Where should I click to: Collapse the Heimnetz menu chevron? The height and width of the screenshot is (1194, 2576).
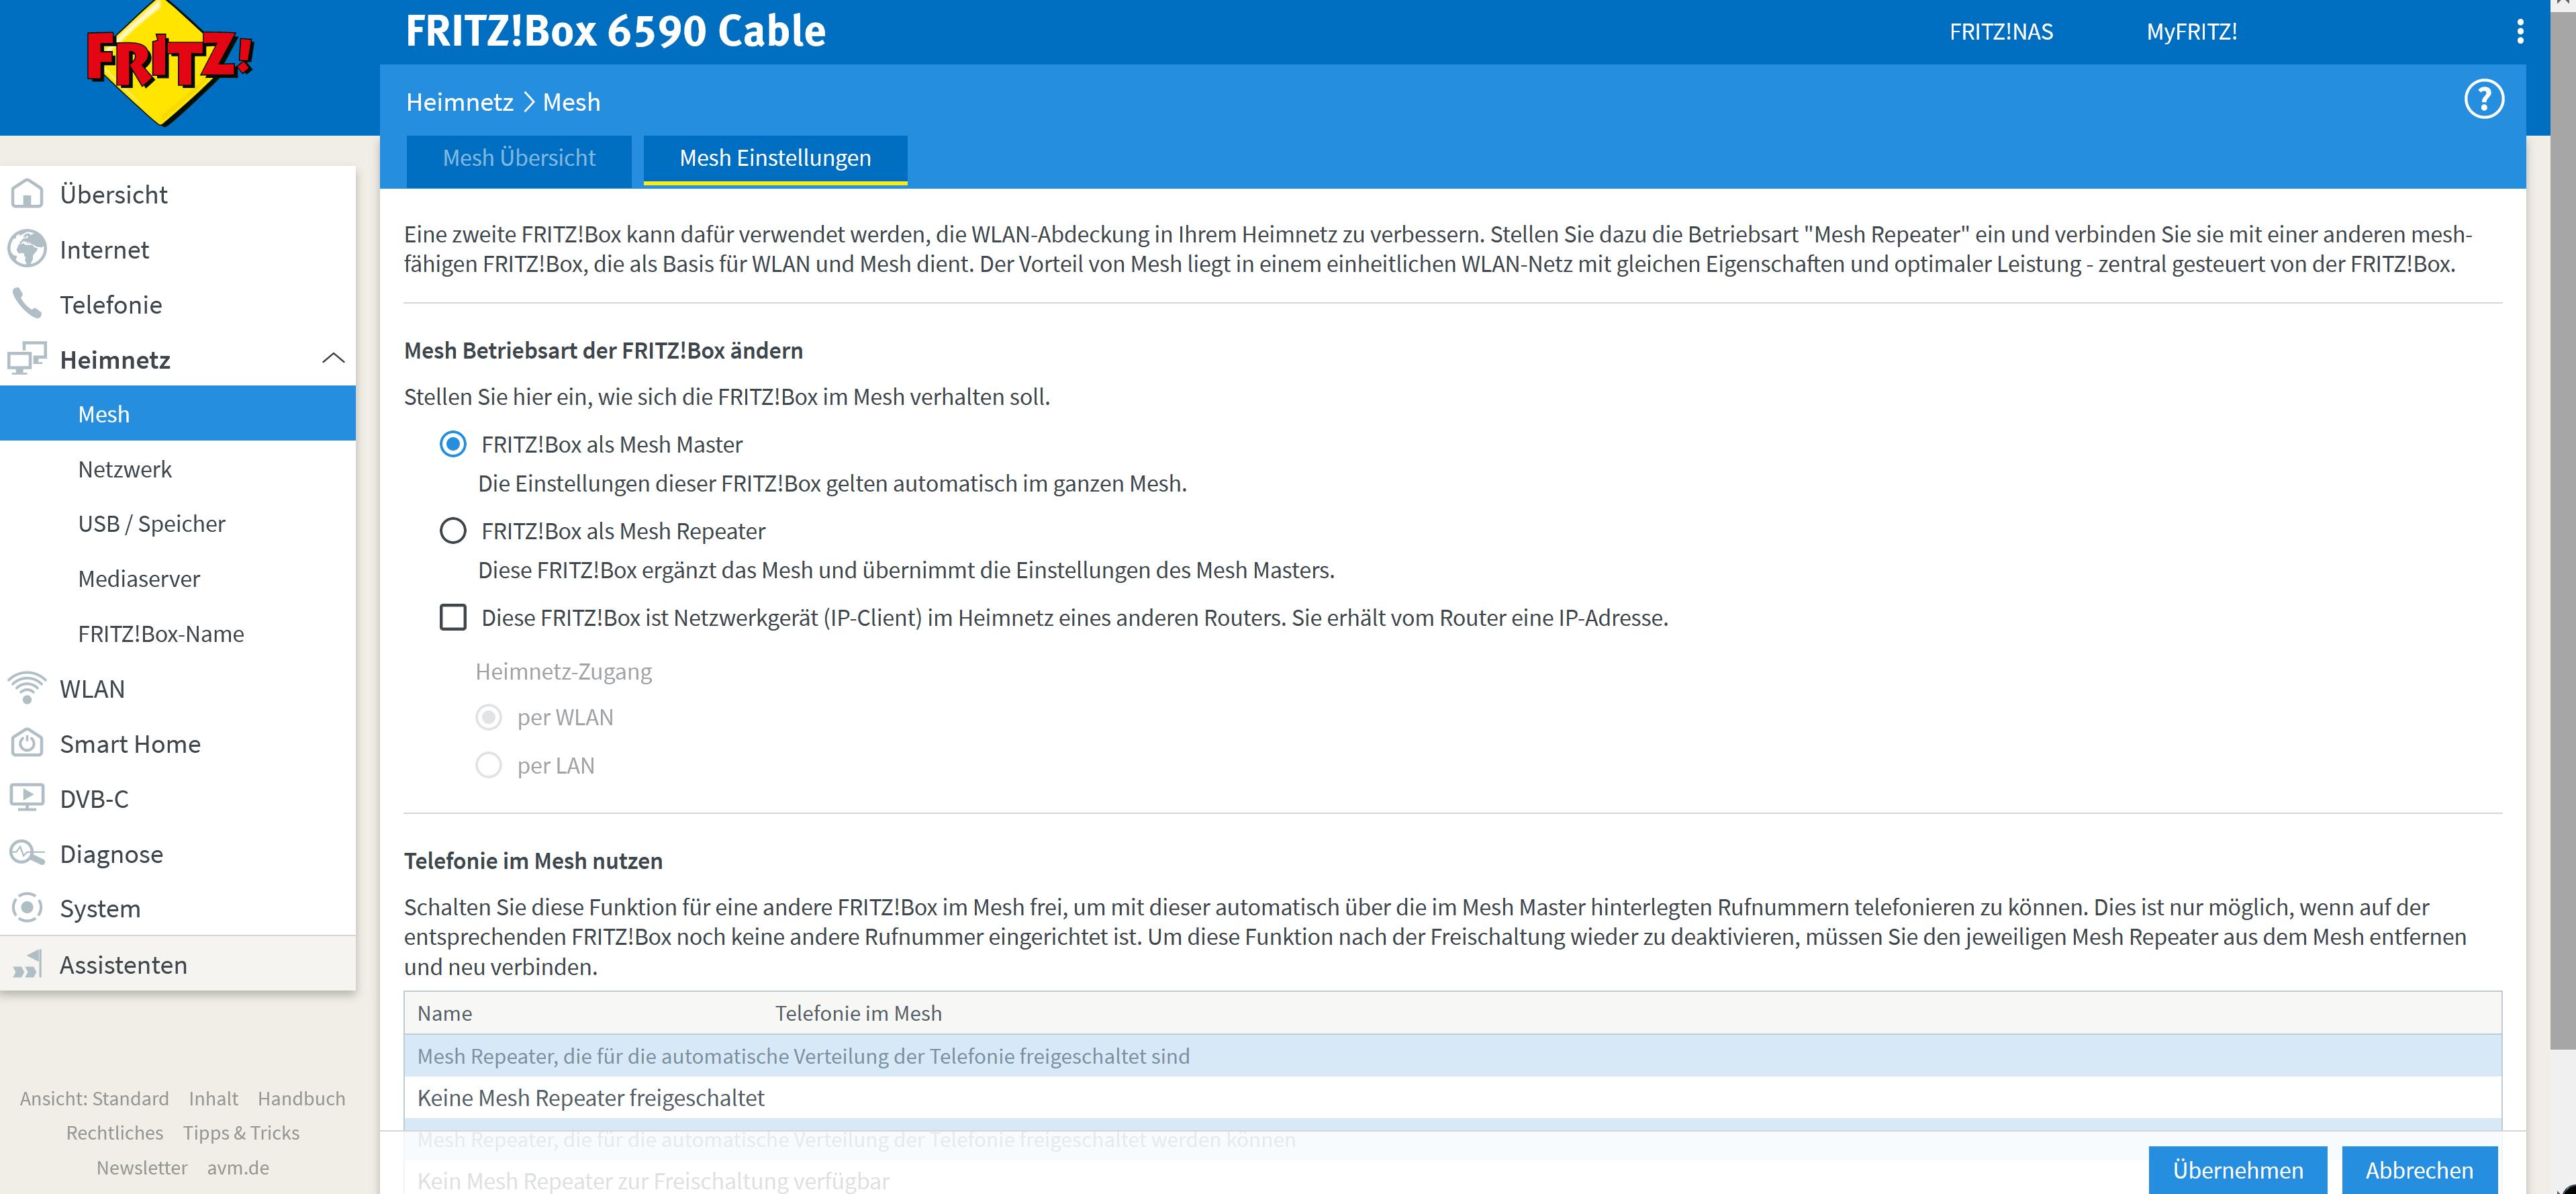coord(334,359)
